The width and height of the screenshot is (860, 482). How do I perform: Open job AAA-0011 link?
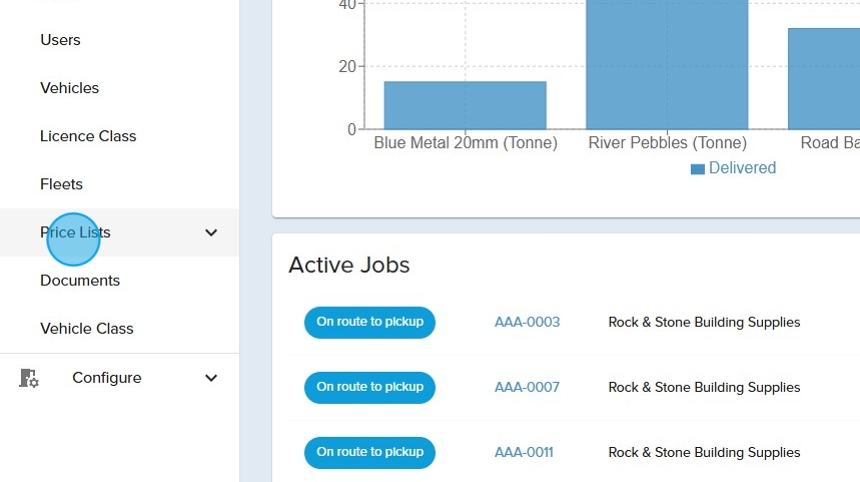coord(524,452)
